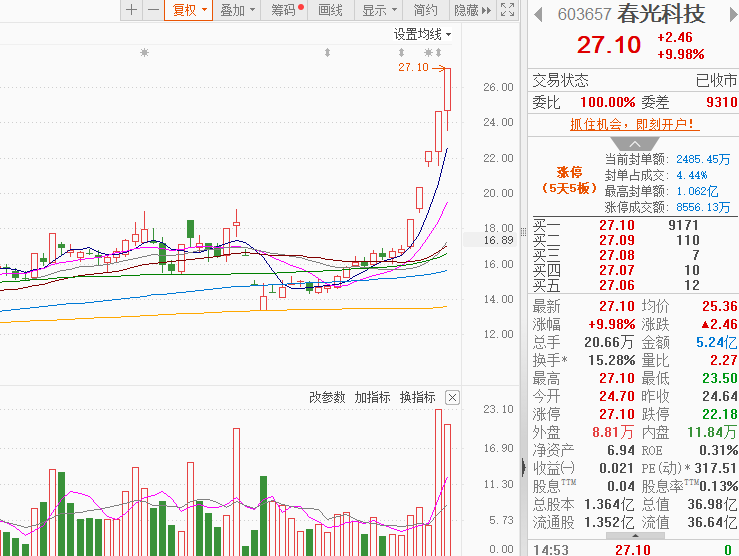Click the side panel collapse arrow handle

(524, 467)
